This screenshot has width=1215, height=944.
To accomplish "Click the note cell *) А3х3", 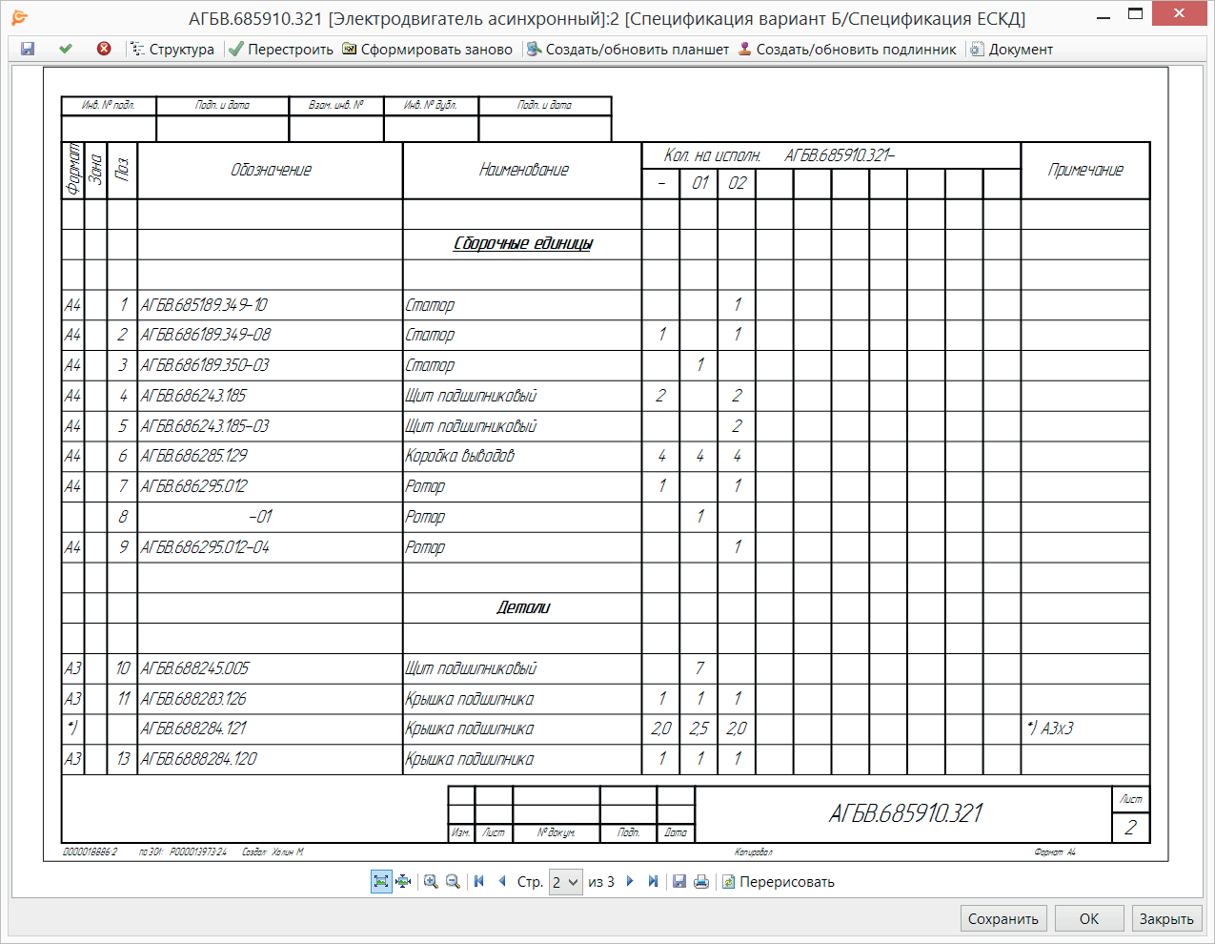I will click(x=1085, y=728).
